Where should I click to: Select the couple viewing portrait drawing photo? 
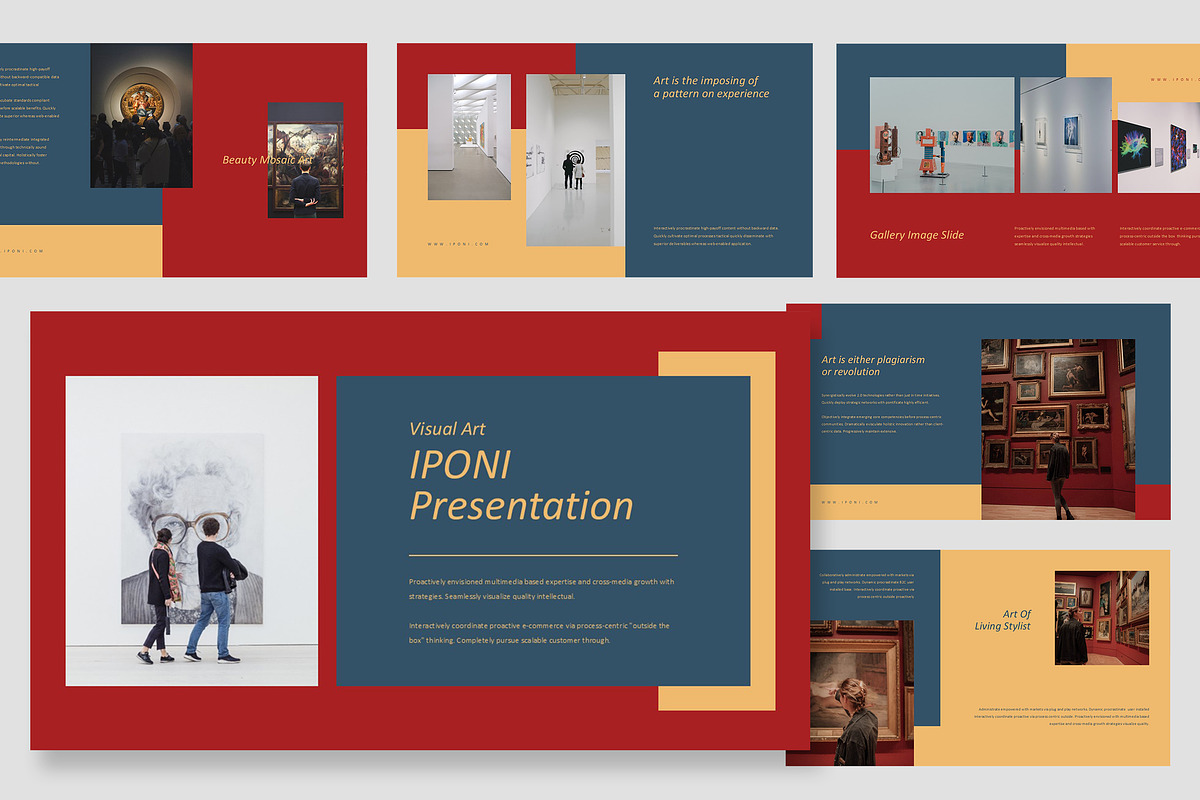tap(192, 531)
